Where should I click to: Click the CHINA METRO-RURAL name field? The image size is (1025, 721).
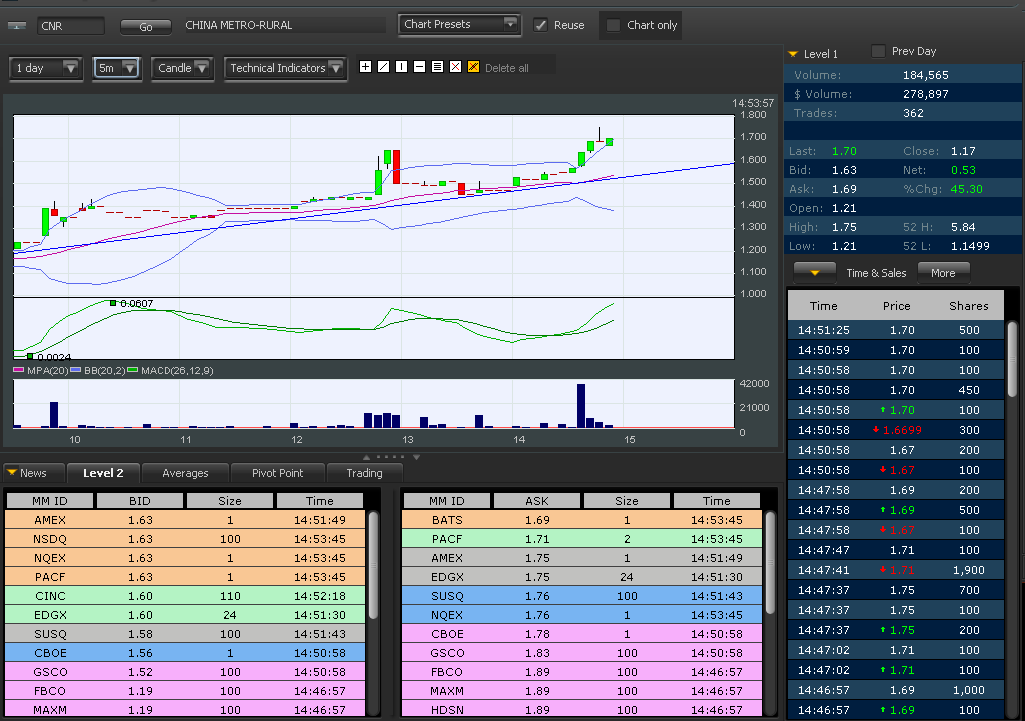tap(285, 25)
